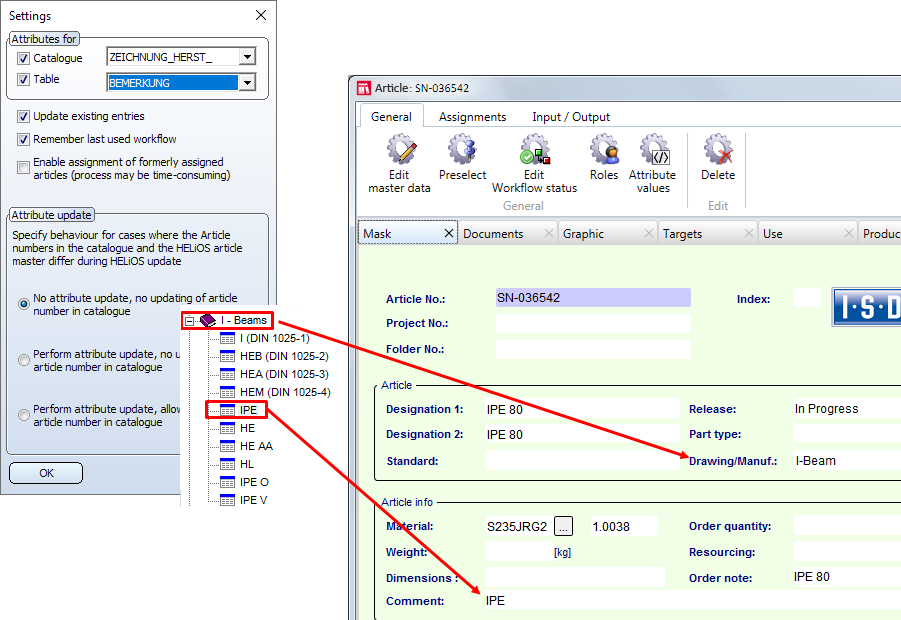The image size is (901, 620).
Task: Click the Drawing/Manuf. field with I-Beam
Action: 848,460
